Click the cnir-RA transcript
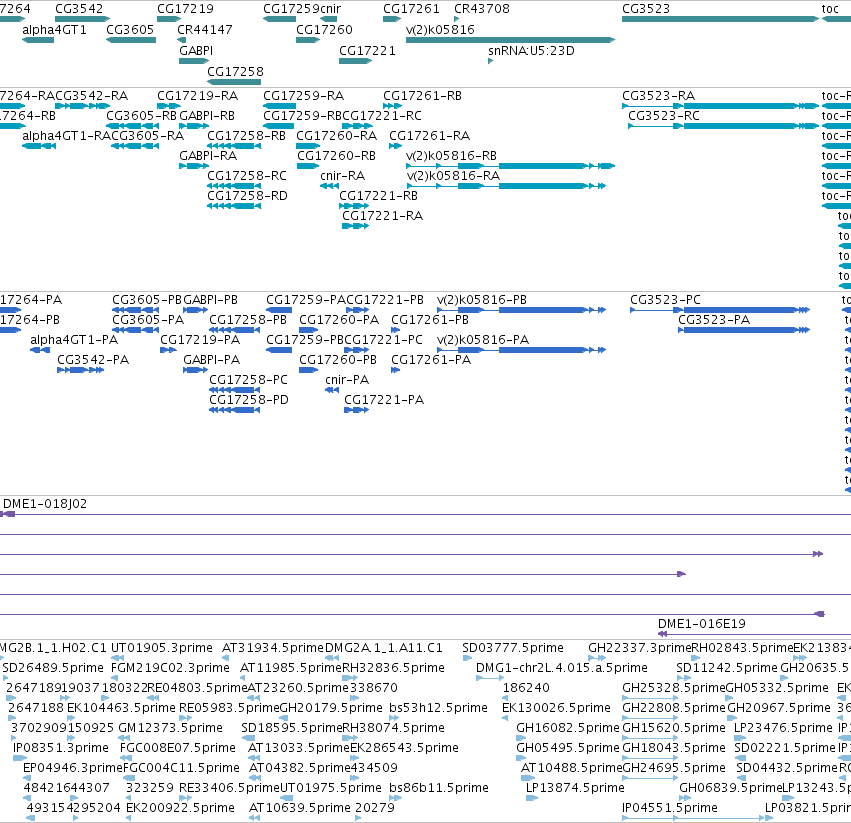851x823 pixels. pyautogui.click(x=329, y=186)
